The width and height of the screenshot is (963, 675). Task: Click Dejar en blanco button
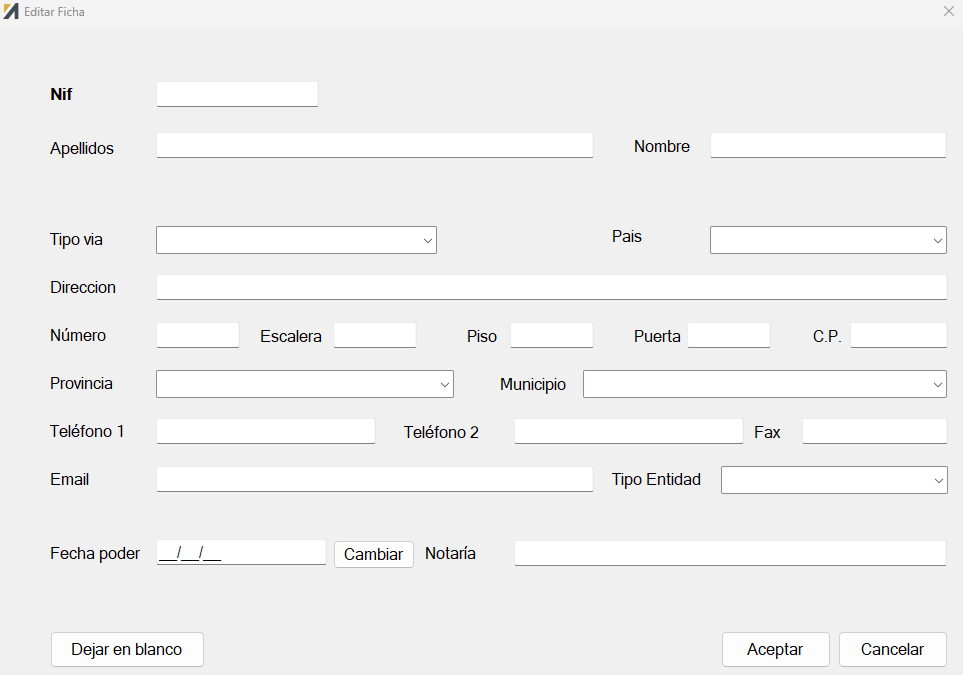tap(127, 649)
